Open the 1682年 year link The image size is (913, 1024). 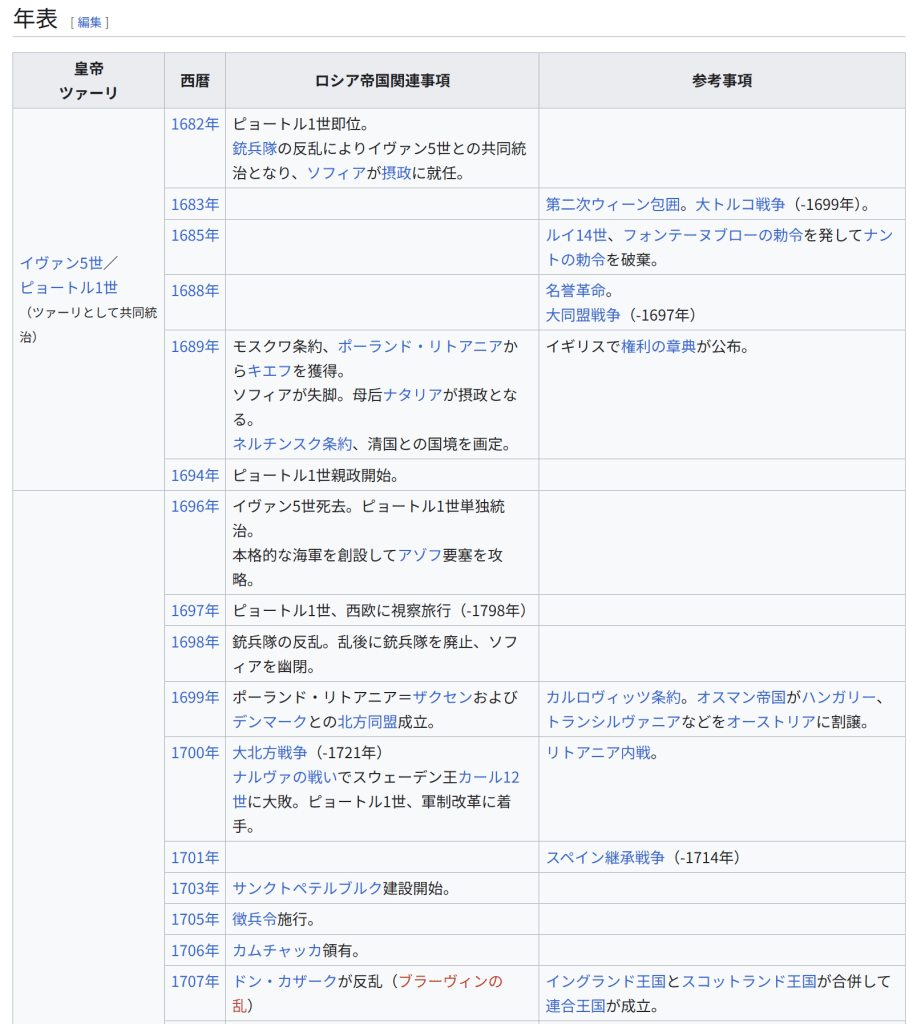(x=195, y=124)
